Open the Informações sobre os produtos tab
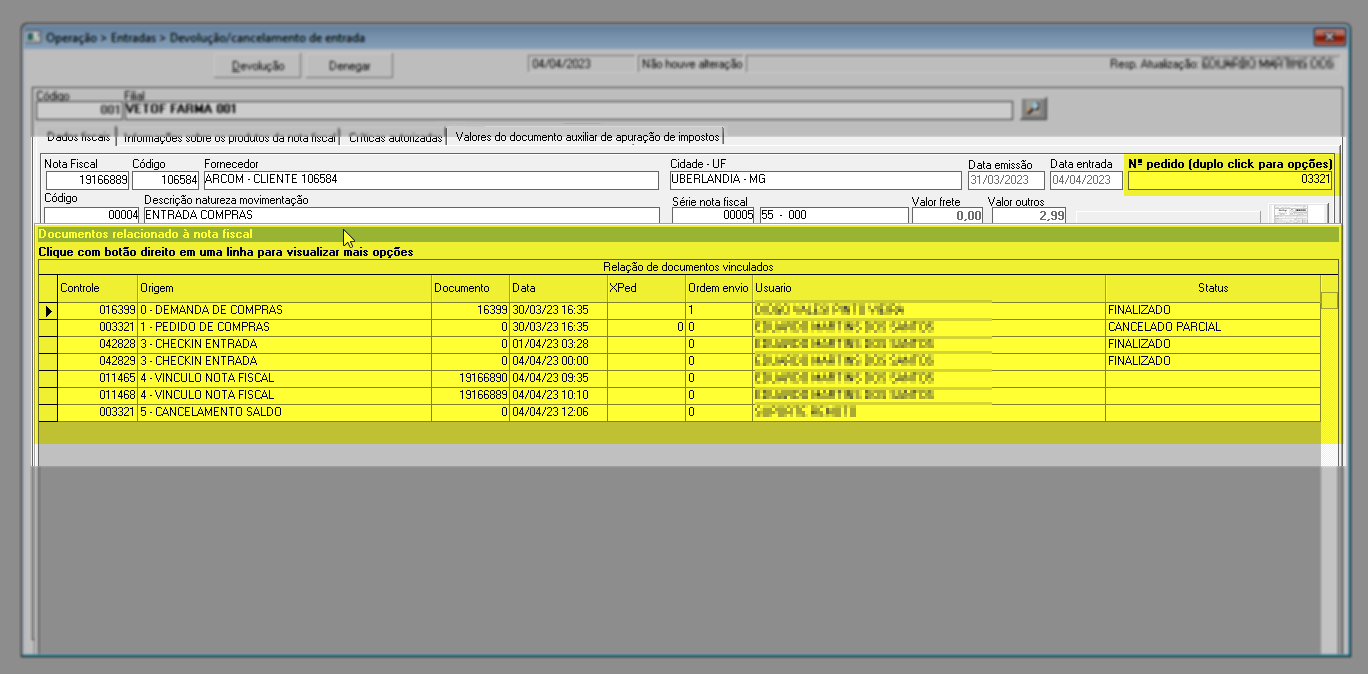Viewport: 1368px width, 674px height. coord(229,137)
